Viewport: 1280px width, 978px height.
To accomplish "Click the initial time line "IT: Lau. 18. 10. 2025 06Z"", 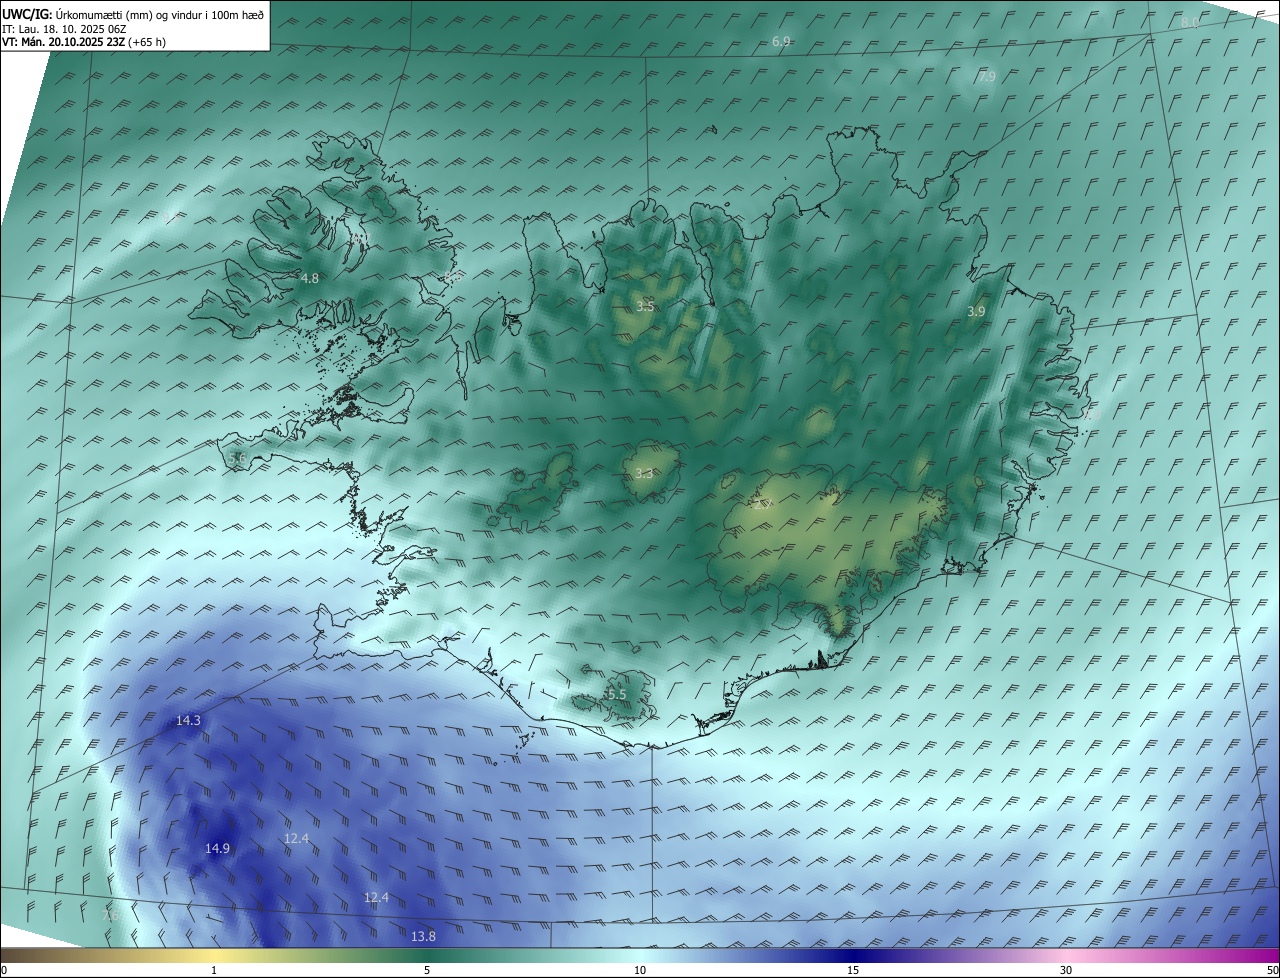I will (x=65, y=29).
